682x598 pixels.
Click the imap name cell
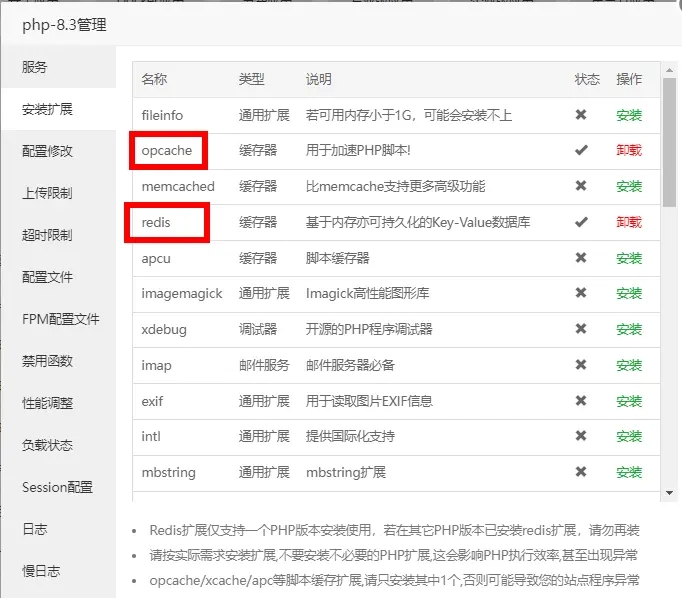tap(157, 366)
